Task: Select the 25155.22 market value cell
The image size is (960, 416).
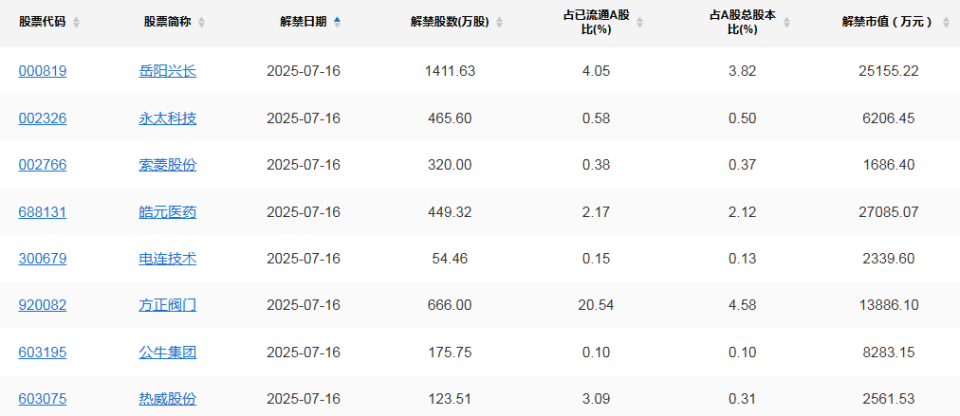Action: 888,72
